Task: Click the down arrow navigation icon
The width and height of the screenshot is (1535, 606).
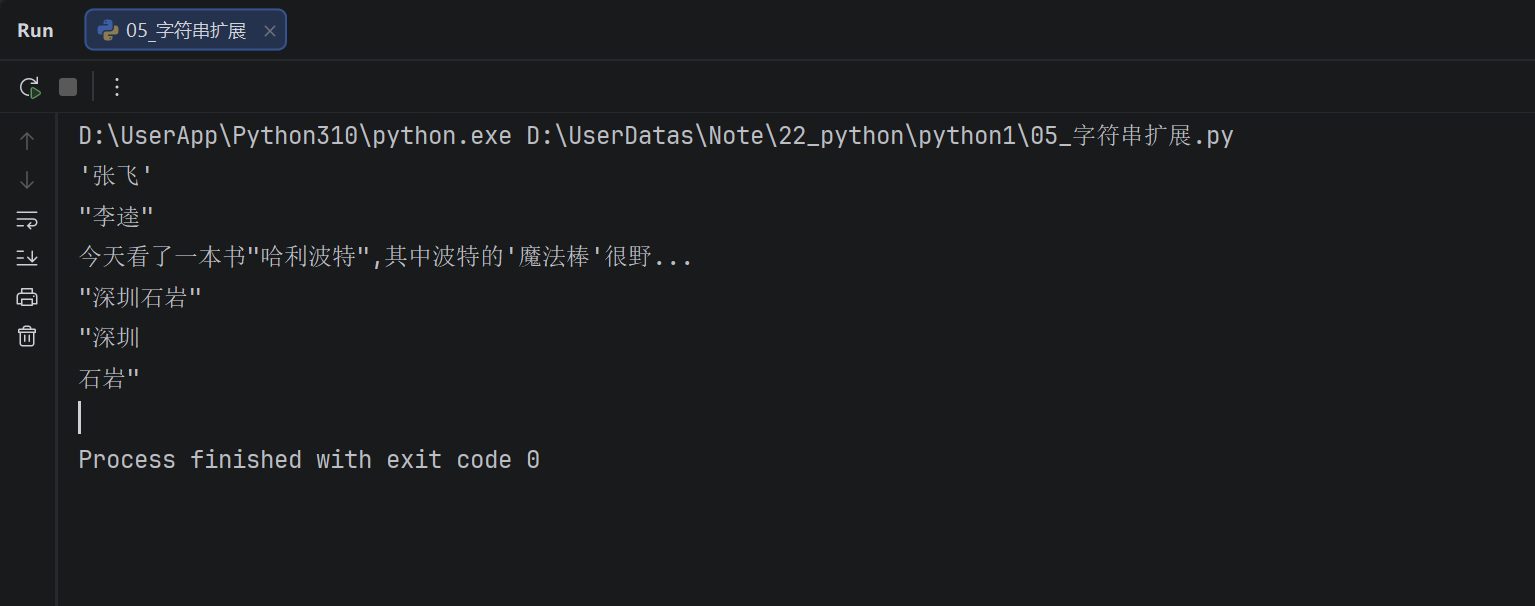Action: 27,180
